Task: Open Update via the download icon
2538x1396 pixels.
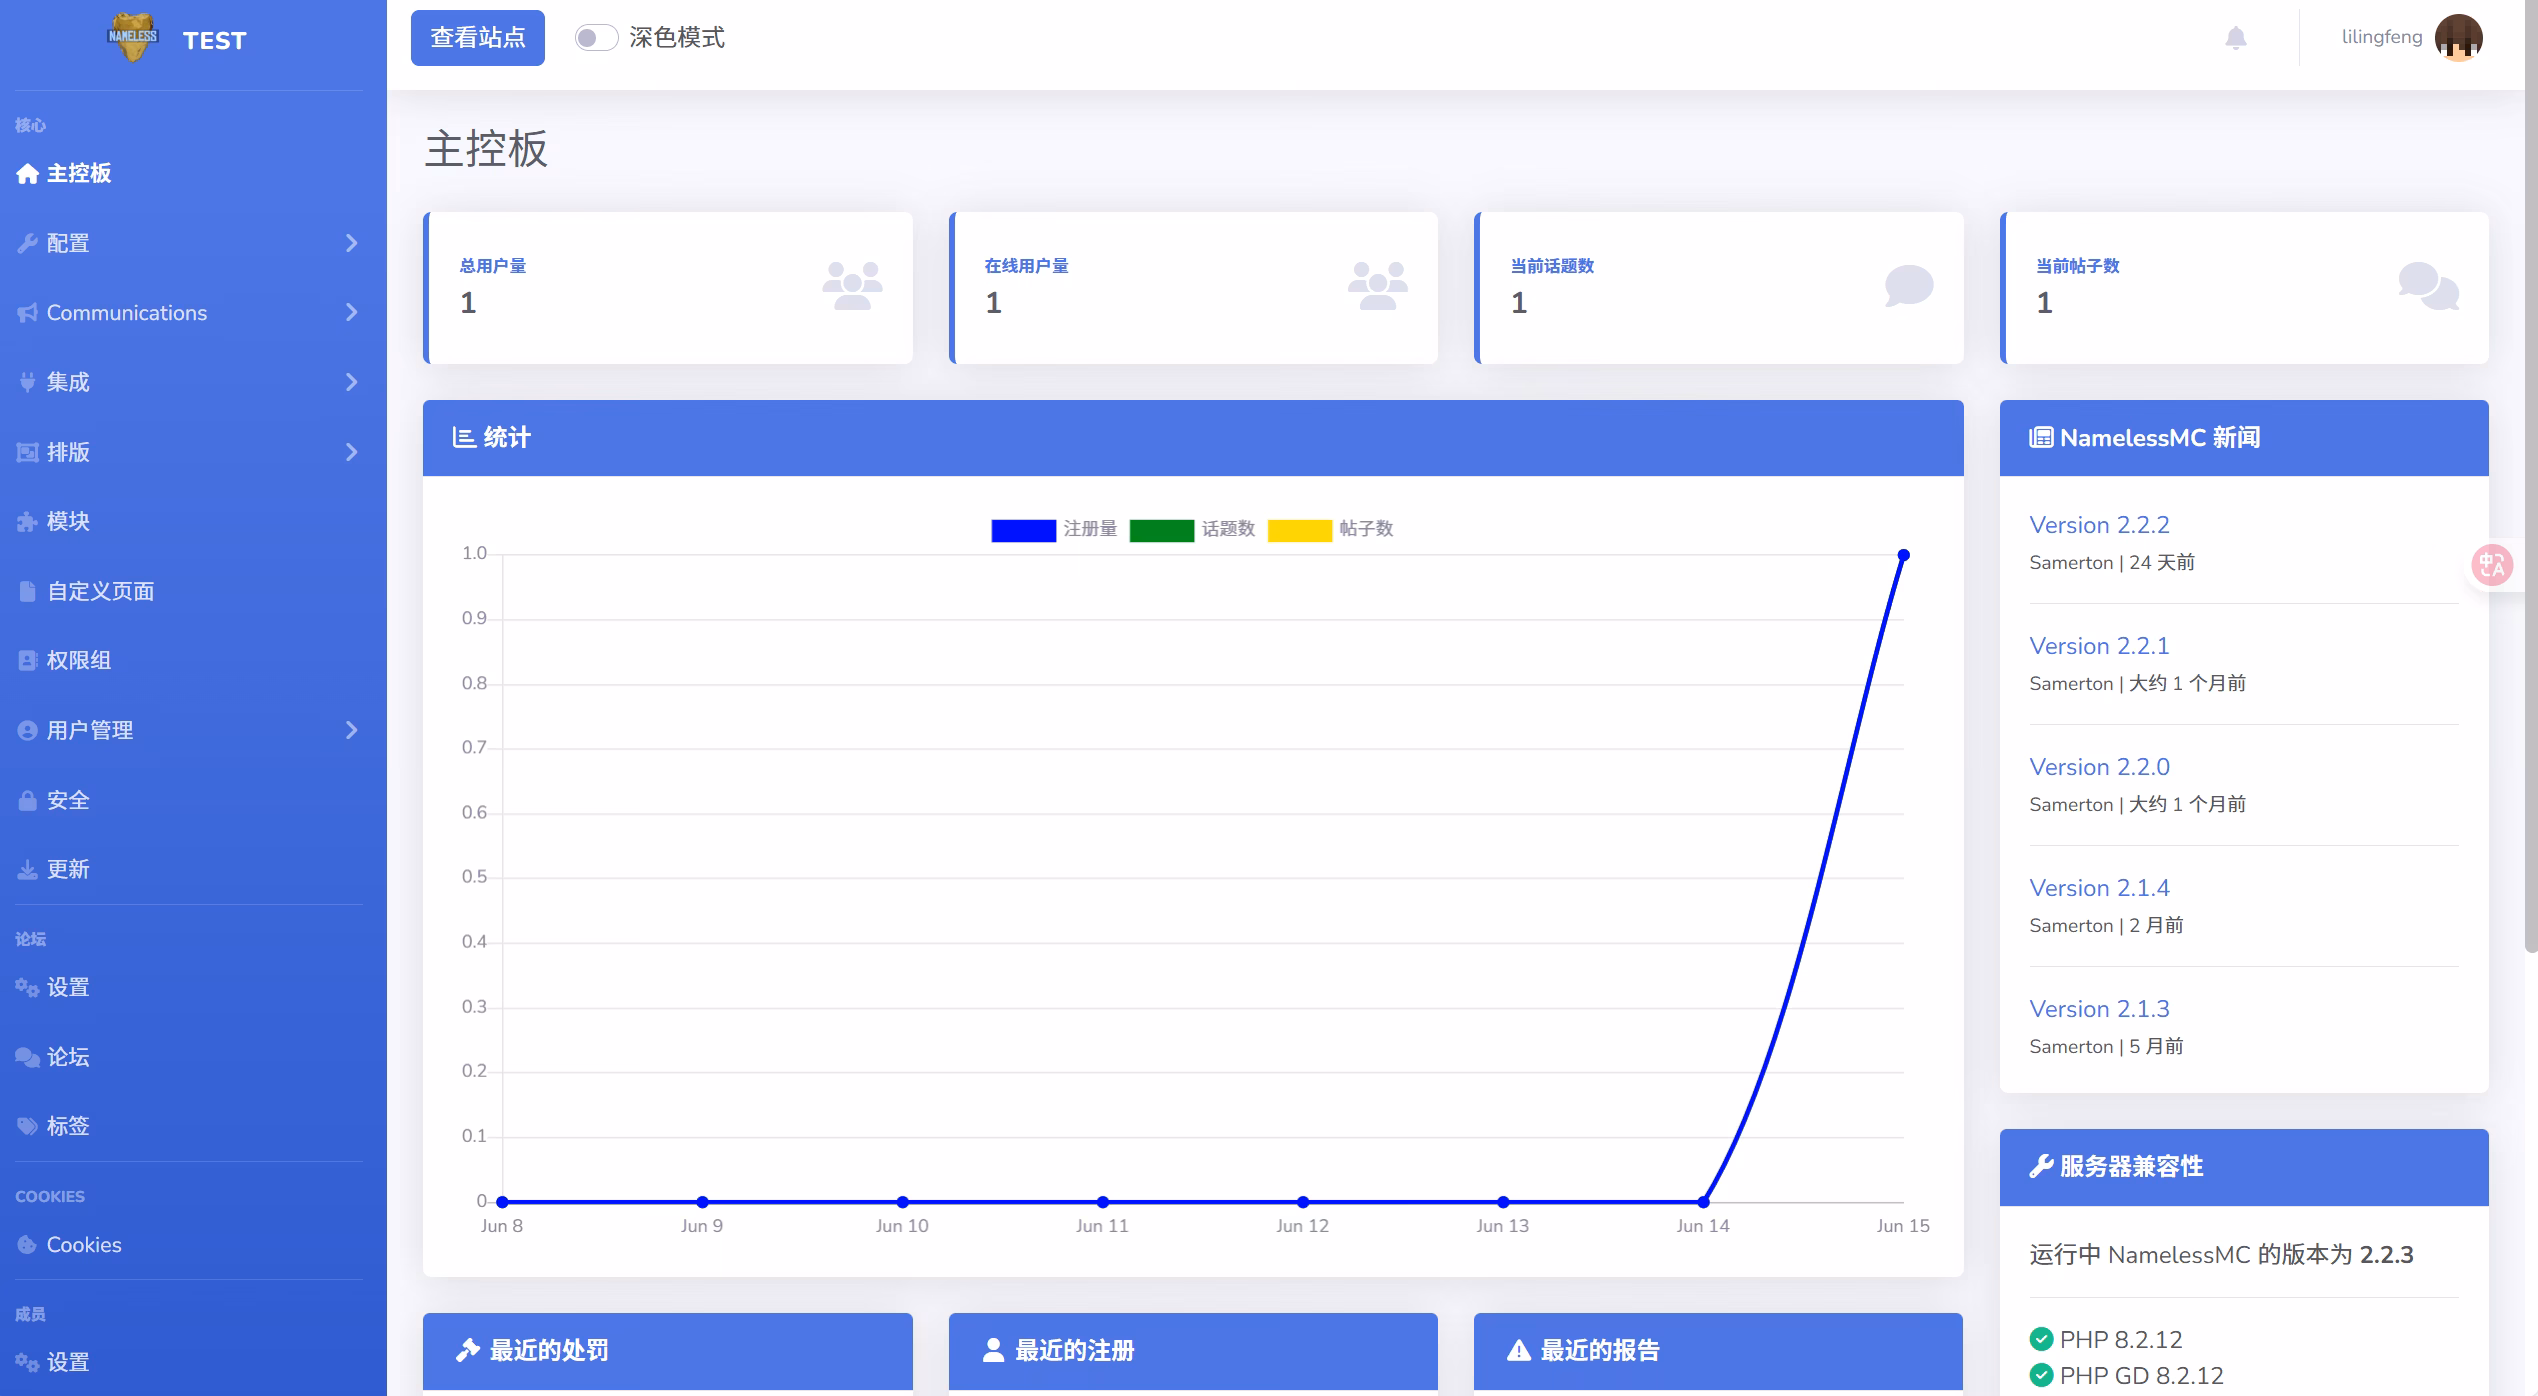Action: (x=27, y=870)
